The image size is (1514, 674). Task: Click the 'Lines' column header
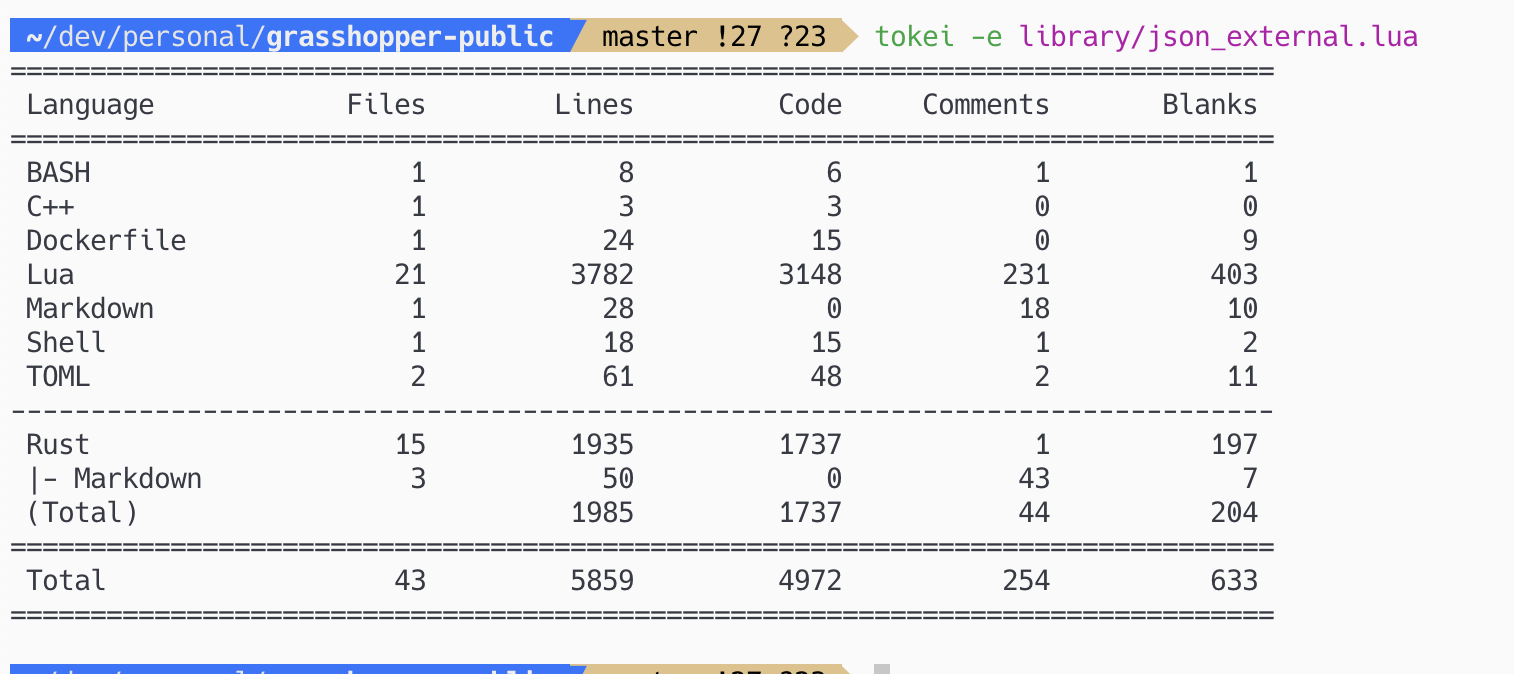point(594,105)
